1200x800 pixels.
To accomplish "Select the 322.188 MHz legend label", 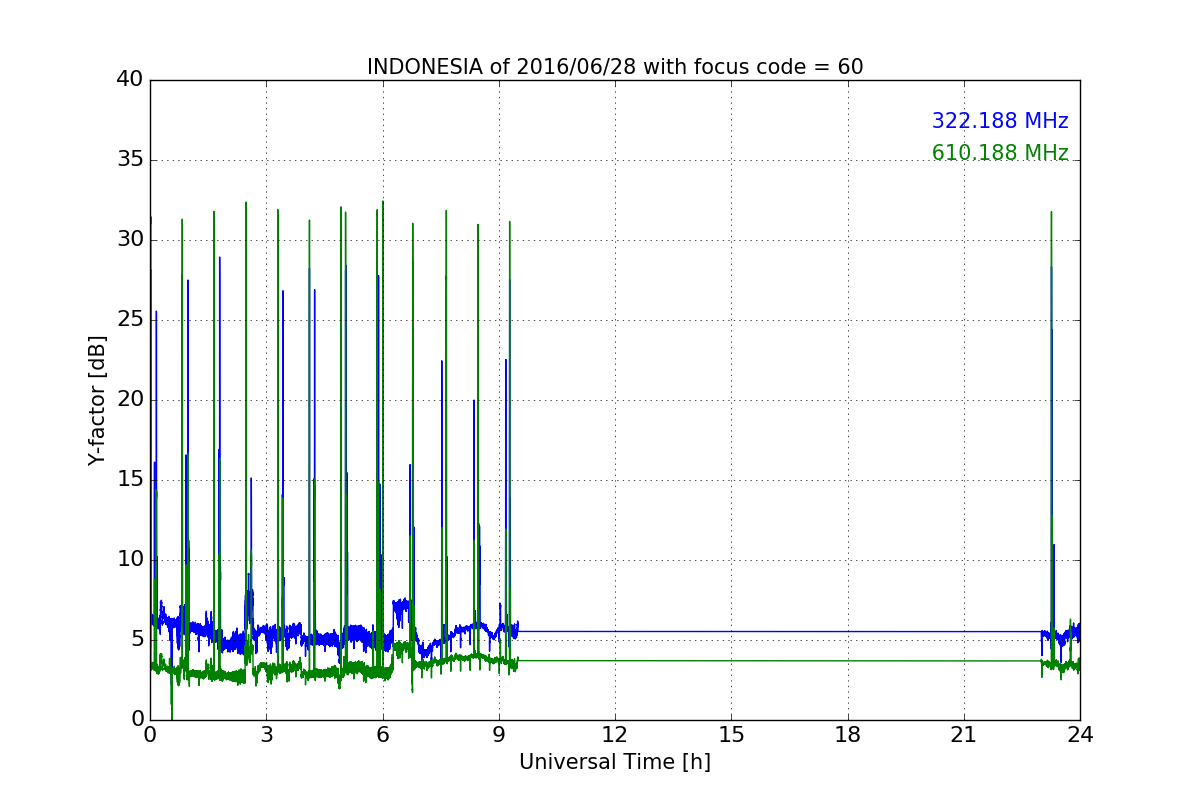I will pos(1000,121).
